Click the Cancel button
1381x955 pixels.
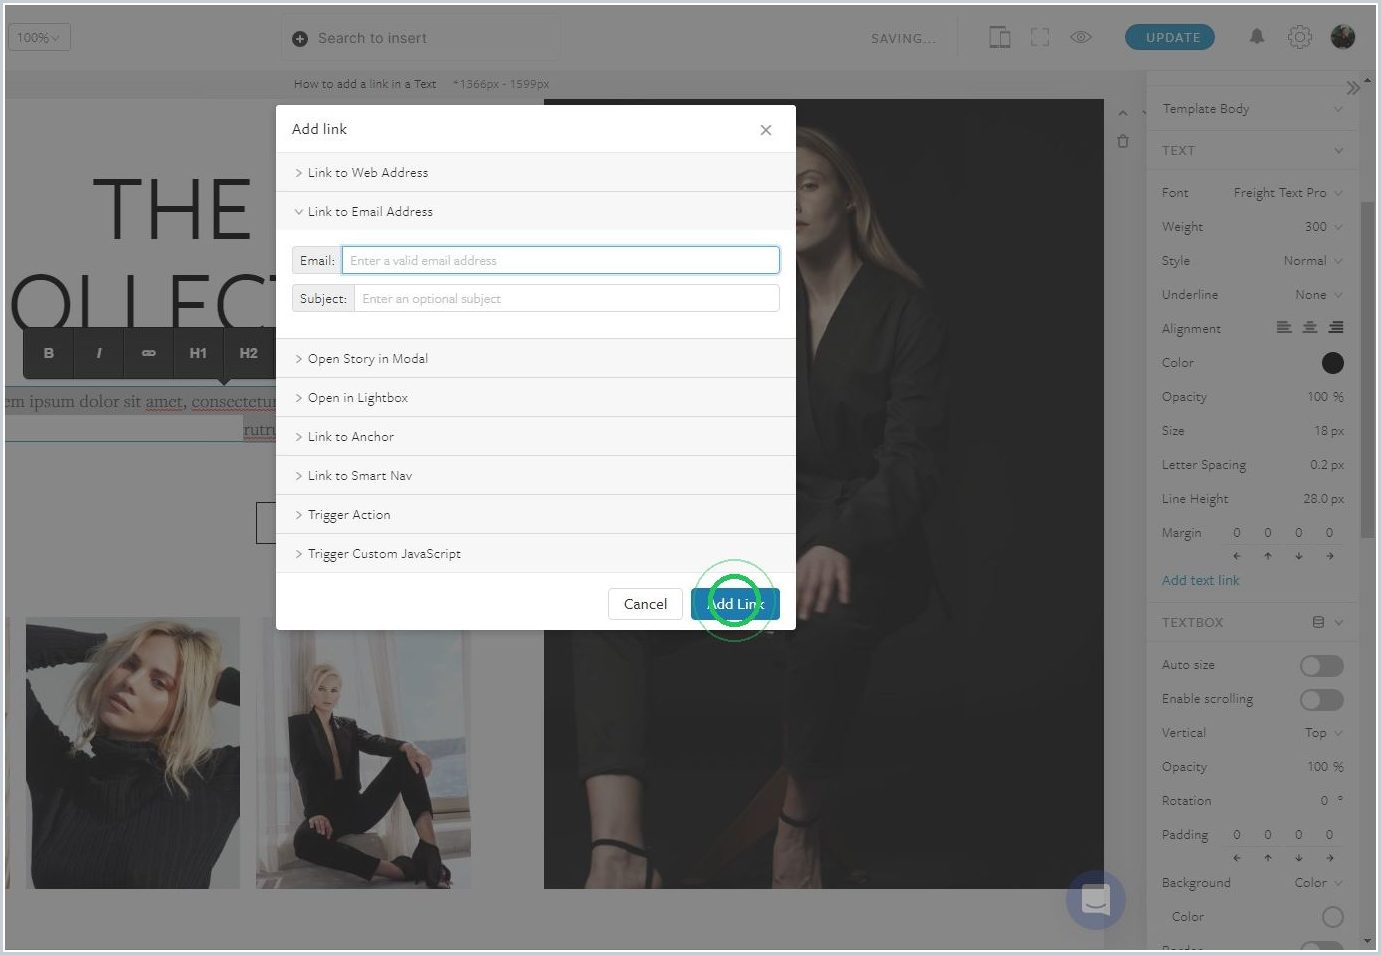[x=645, y=604]
